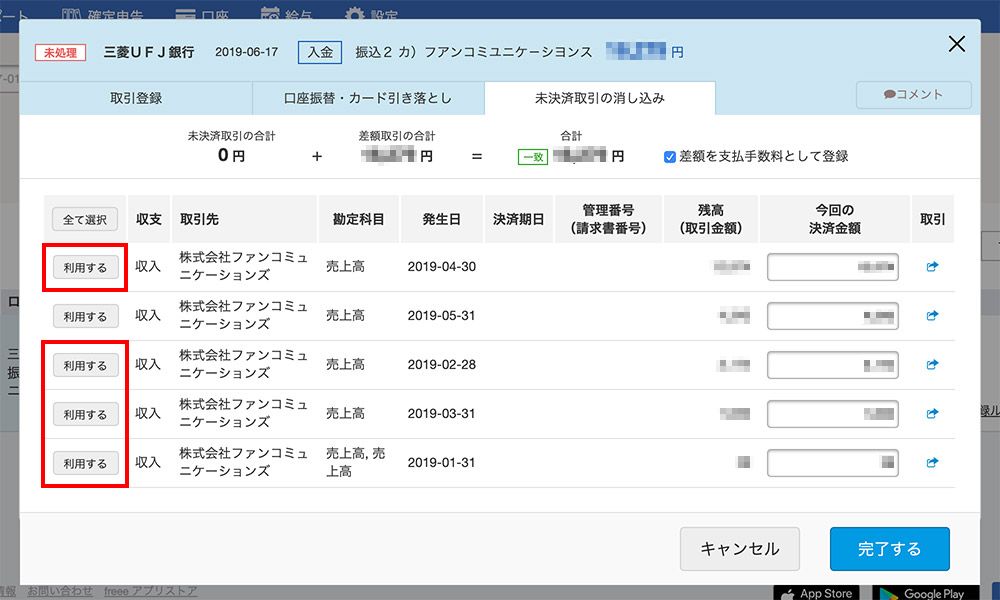
Task: Click 利用する for the 2019-05-31 row
Action: click(x=85, y=316)
